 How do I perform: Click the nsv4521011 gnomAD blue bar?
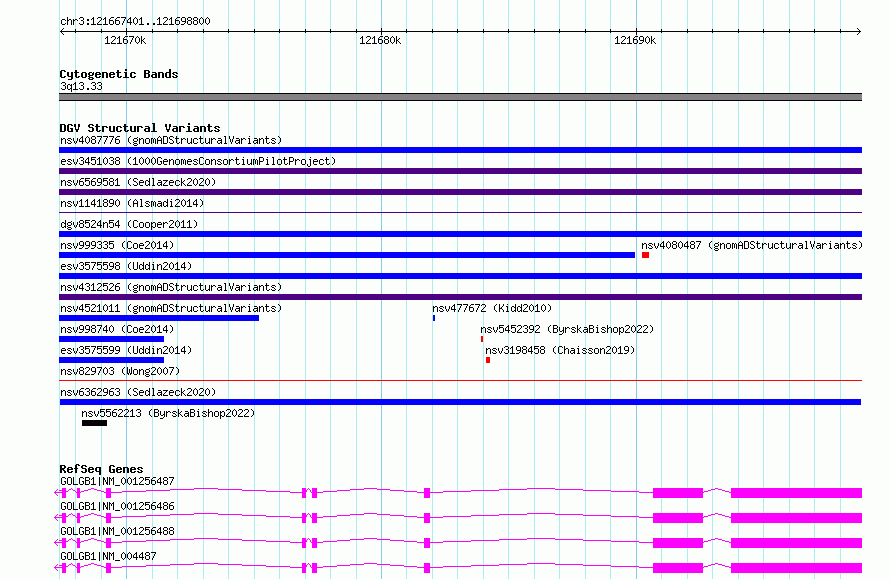pos(159,318)
